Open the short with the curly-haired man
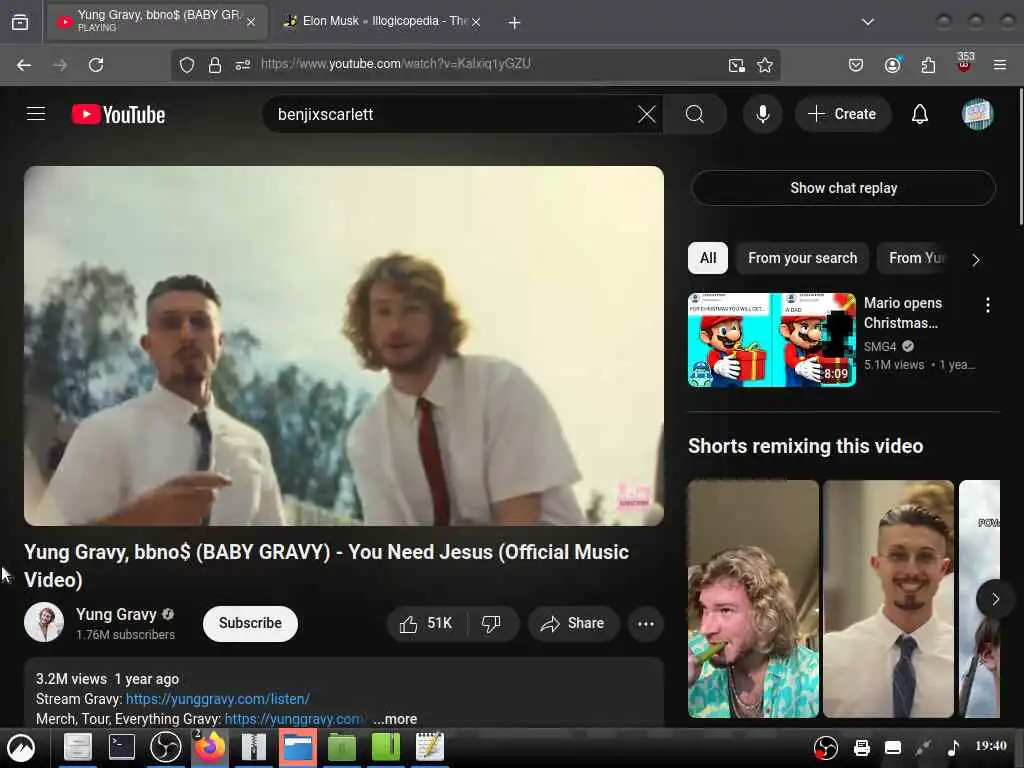The image size is (1024, 768). click(x=753, y=599)
